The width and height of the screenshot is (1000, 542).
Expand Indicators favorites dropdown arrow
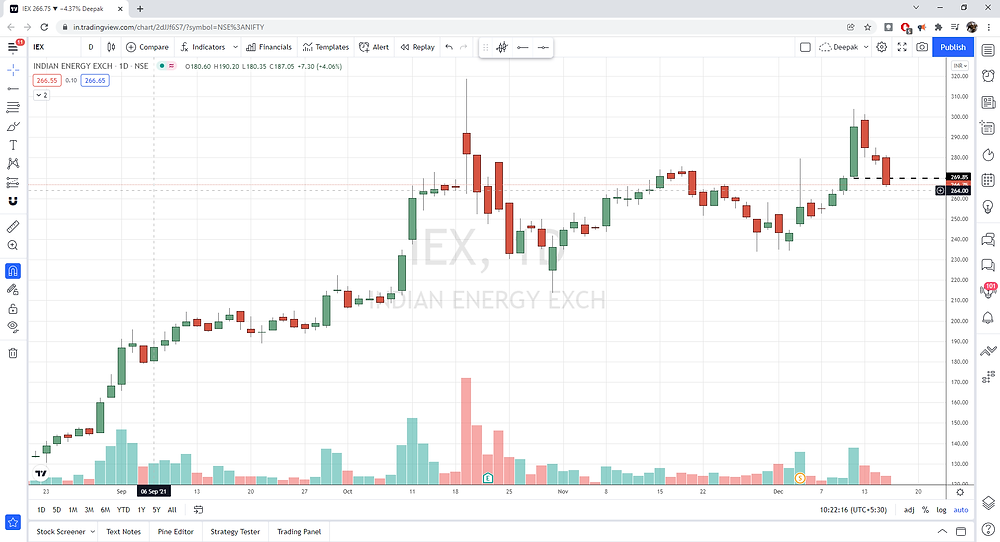click(x=235, y=47)
